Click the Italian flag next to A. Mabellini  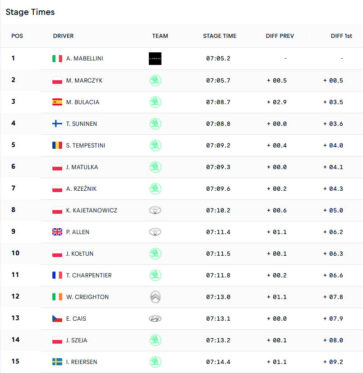pos(57,59)
